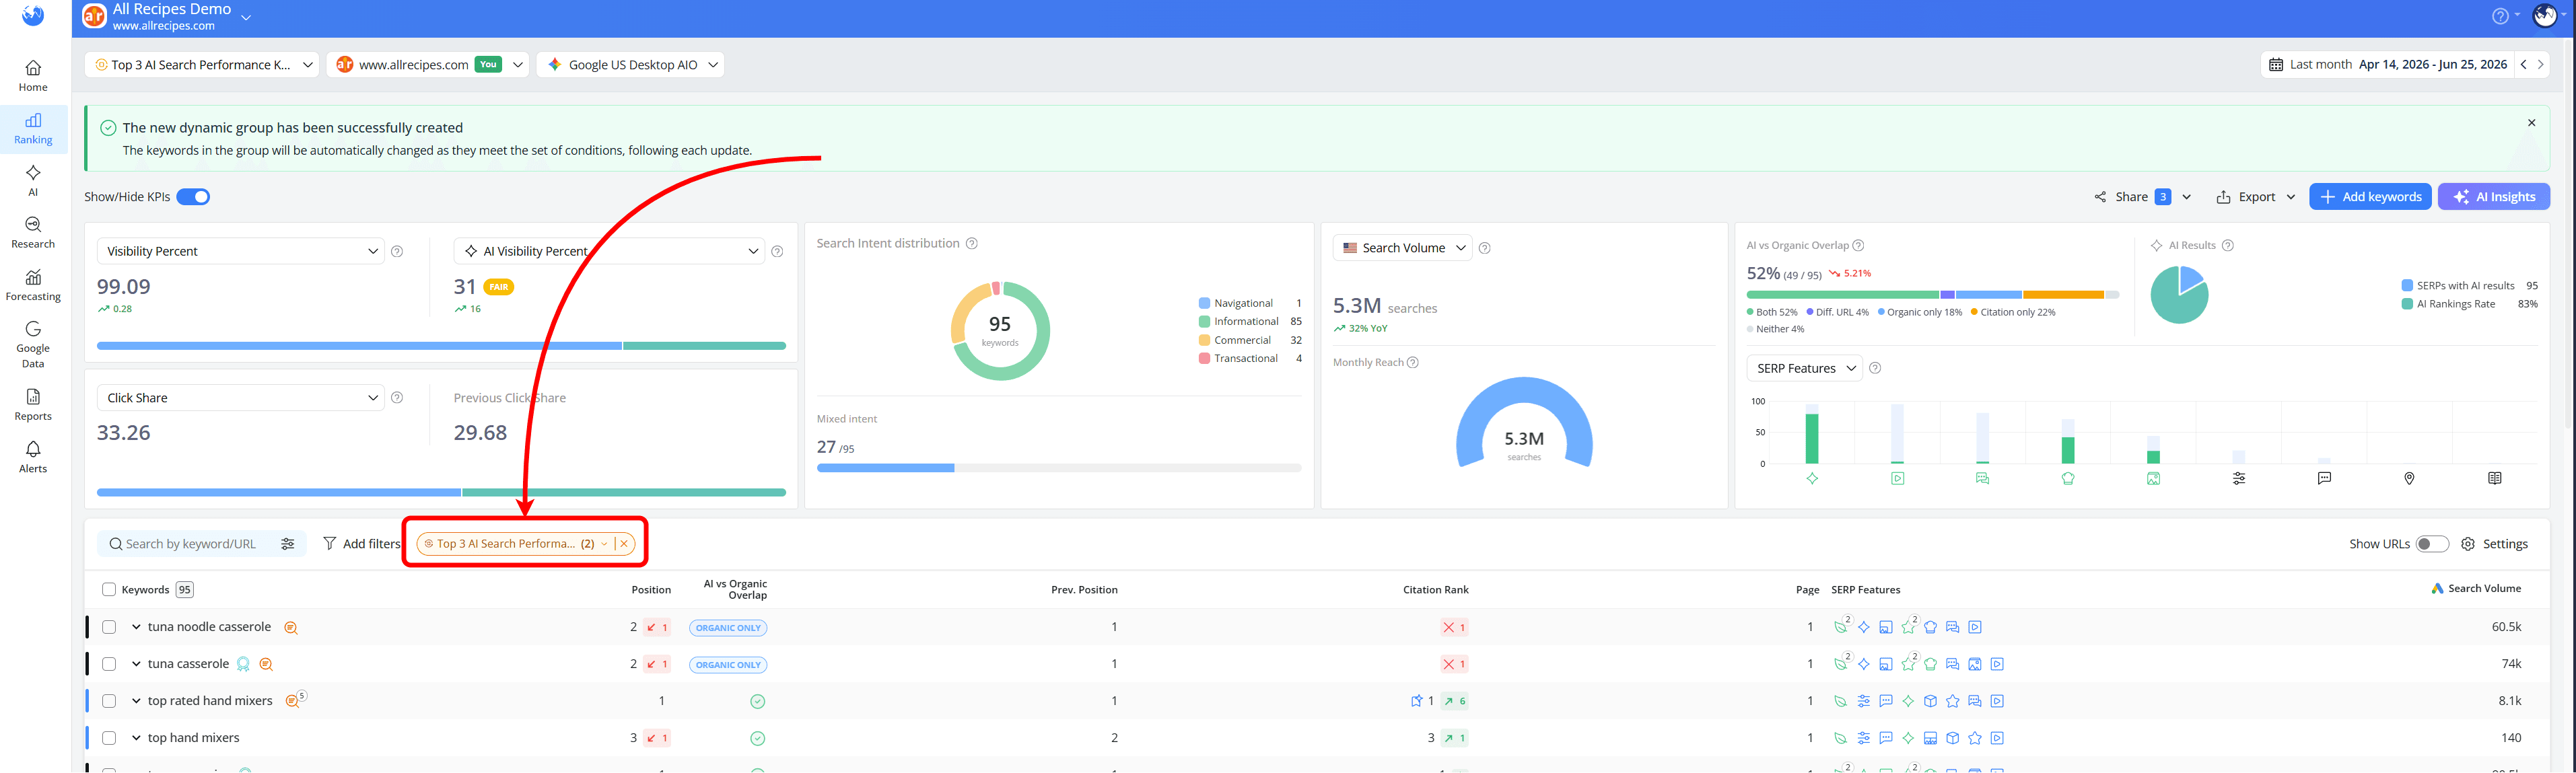The image size is (2576, 773).
Task: Open the Search Volume dropdown
Action: 1402,248
